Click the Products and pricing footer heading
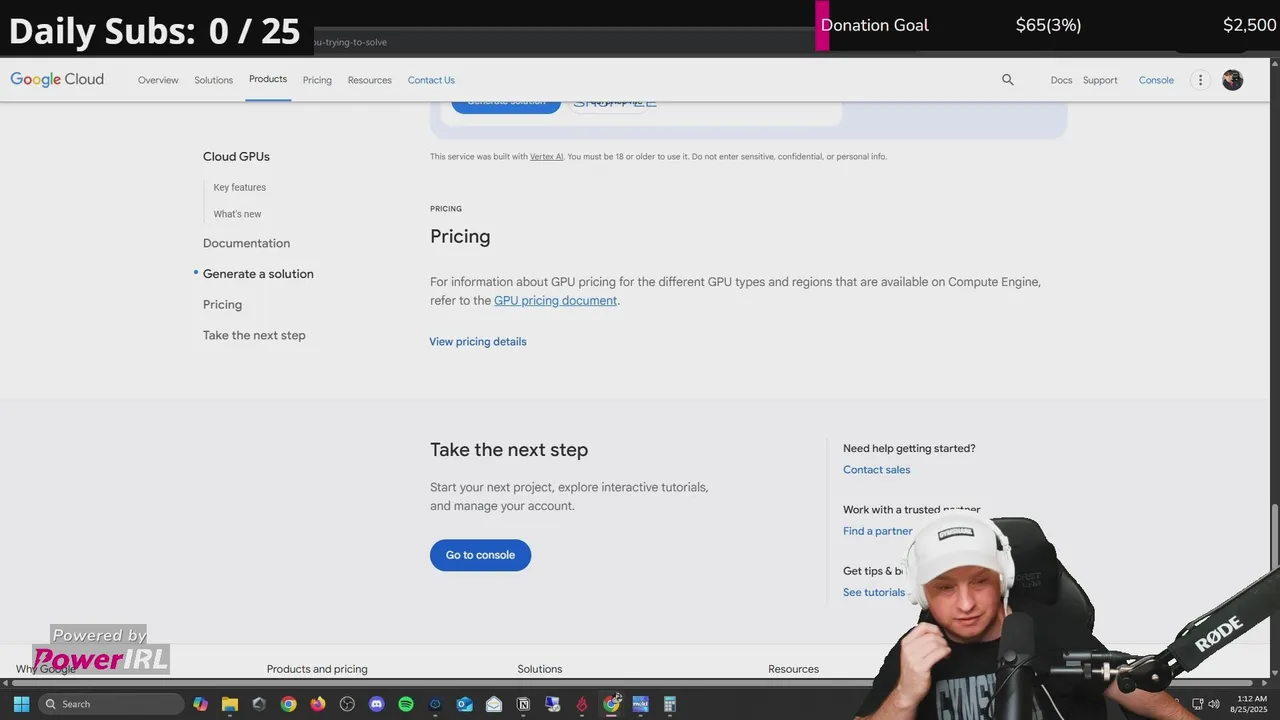Image resolution: width=1280 pixels, height=720 pixels. click(x=317, y=669)
